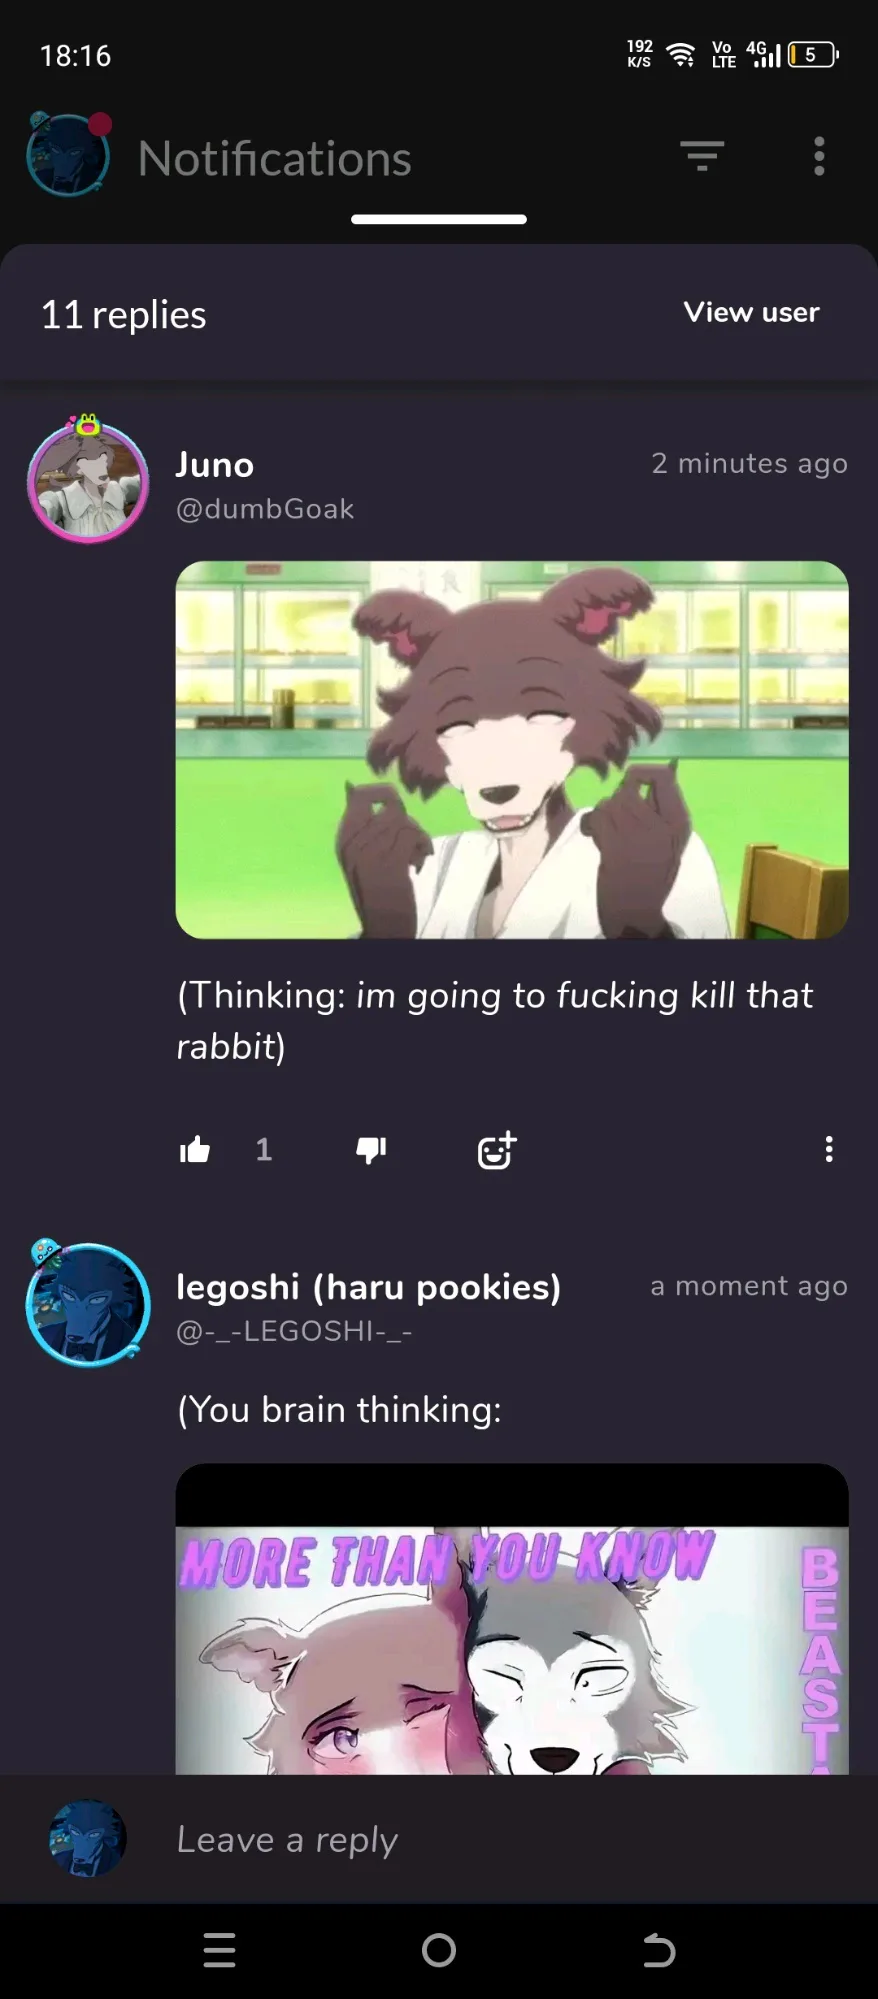Open Android recent apps menu button
The width and height of the screenshot is (878, 1999).
tap(219, 1950)
